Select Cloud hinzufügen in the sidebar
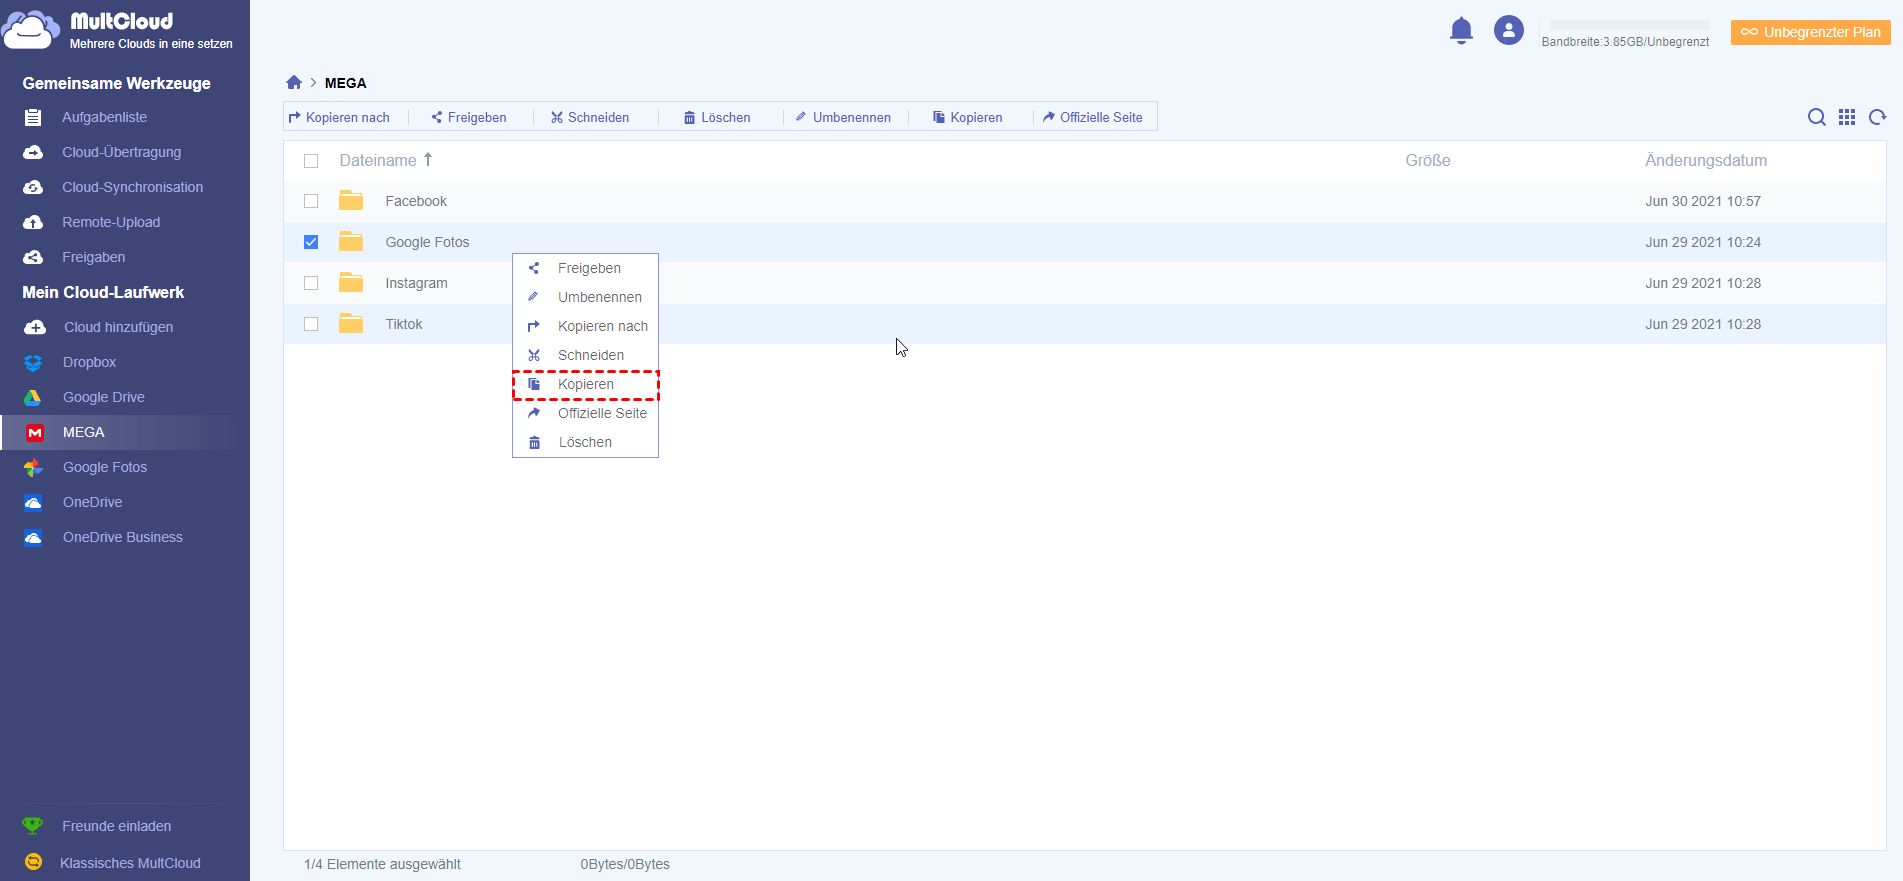1903x881 pixels. point(118,327)
